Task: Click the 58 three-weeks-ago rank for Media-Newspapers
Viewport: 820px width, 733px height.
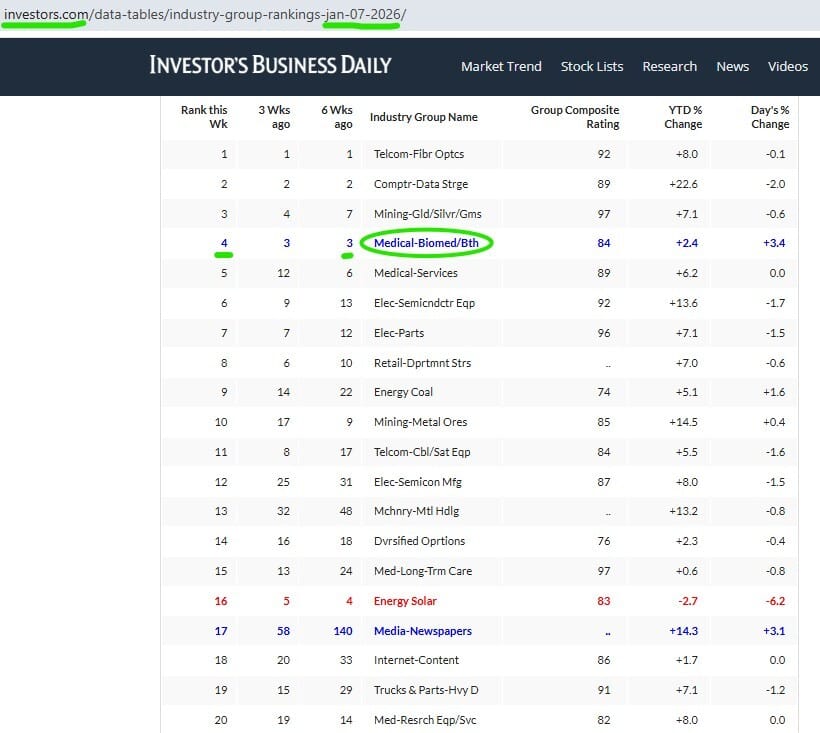Action: click(283, 631)
